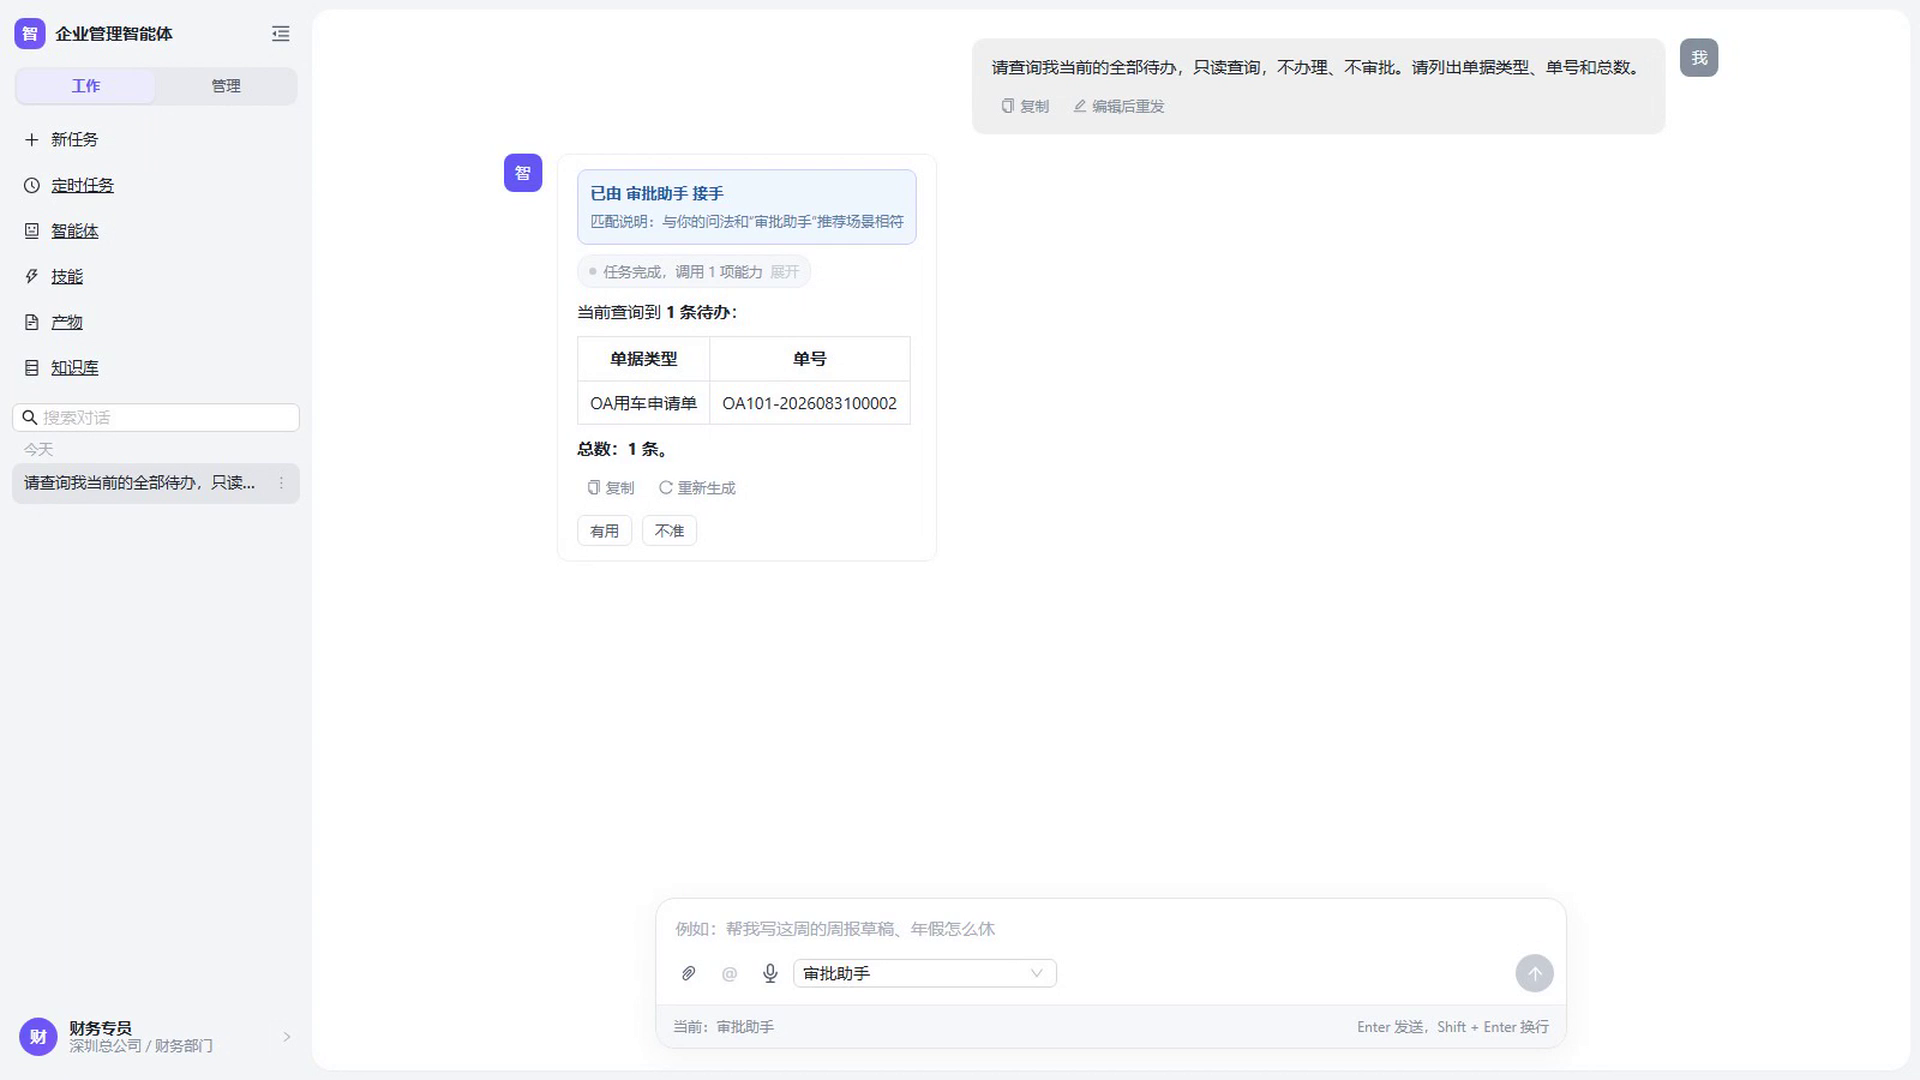The height and width of the screenshot is (1080, 1920).
Task: Click the 单据类型 column header
Action: coord(644,359)
